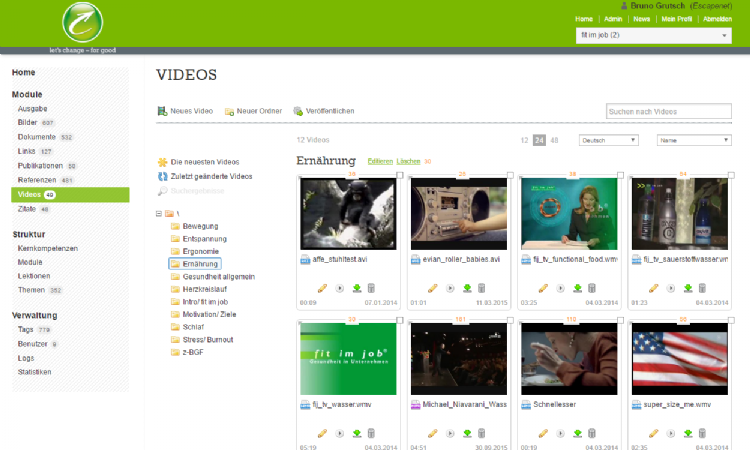Tick the checkbox on affe_stuhltest.avi card
750x450 pixels.
(x=400, y=177)
